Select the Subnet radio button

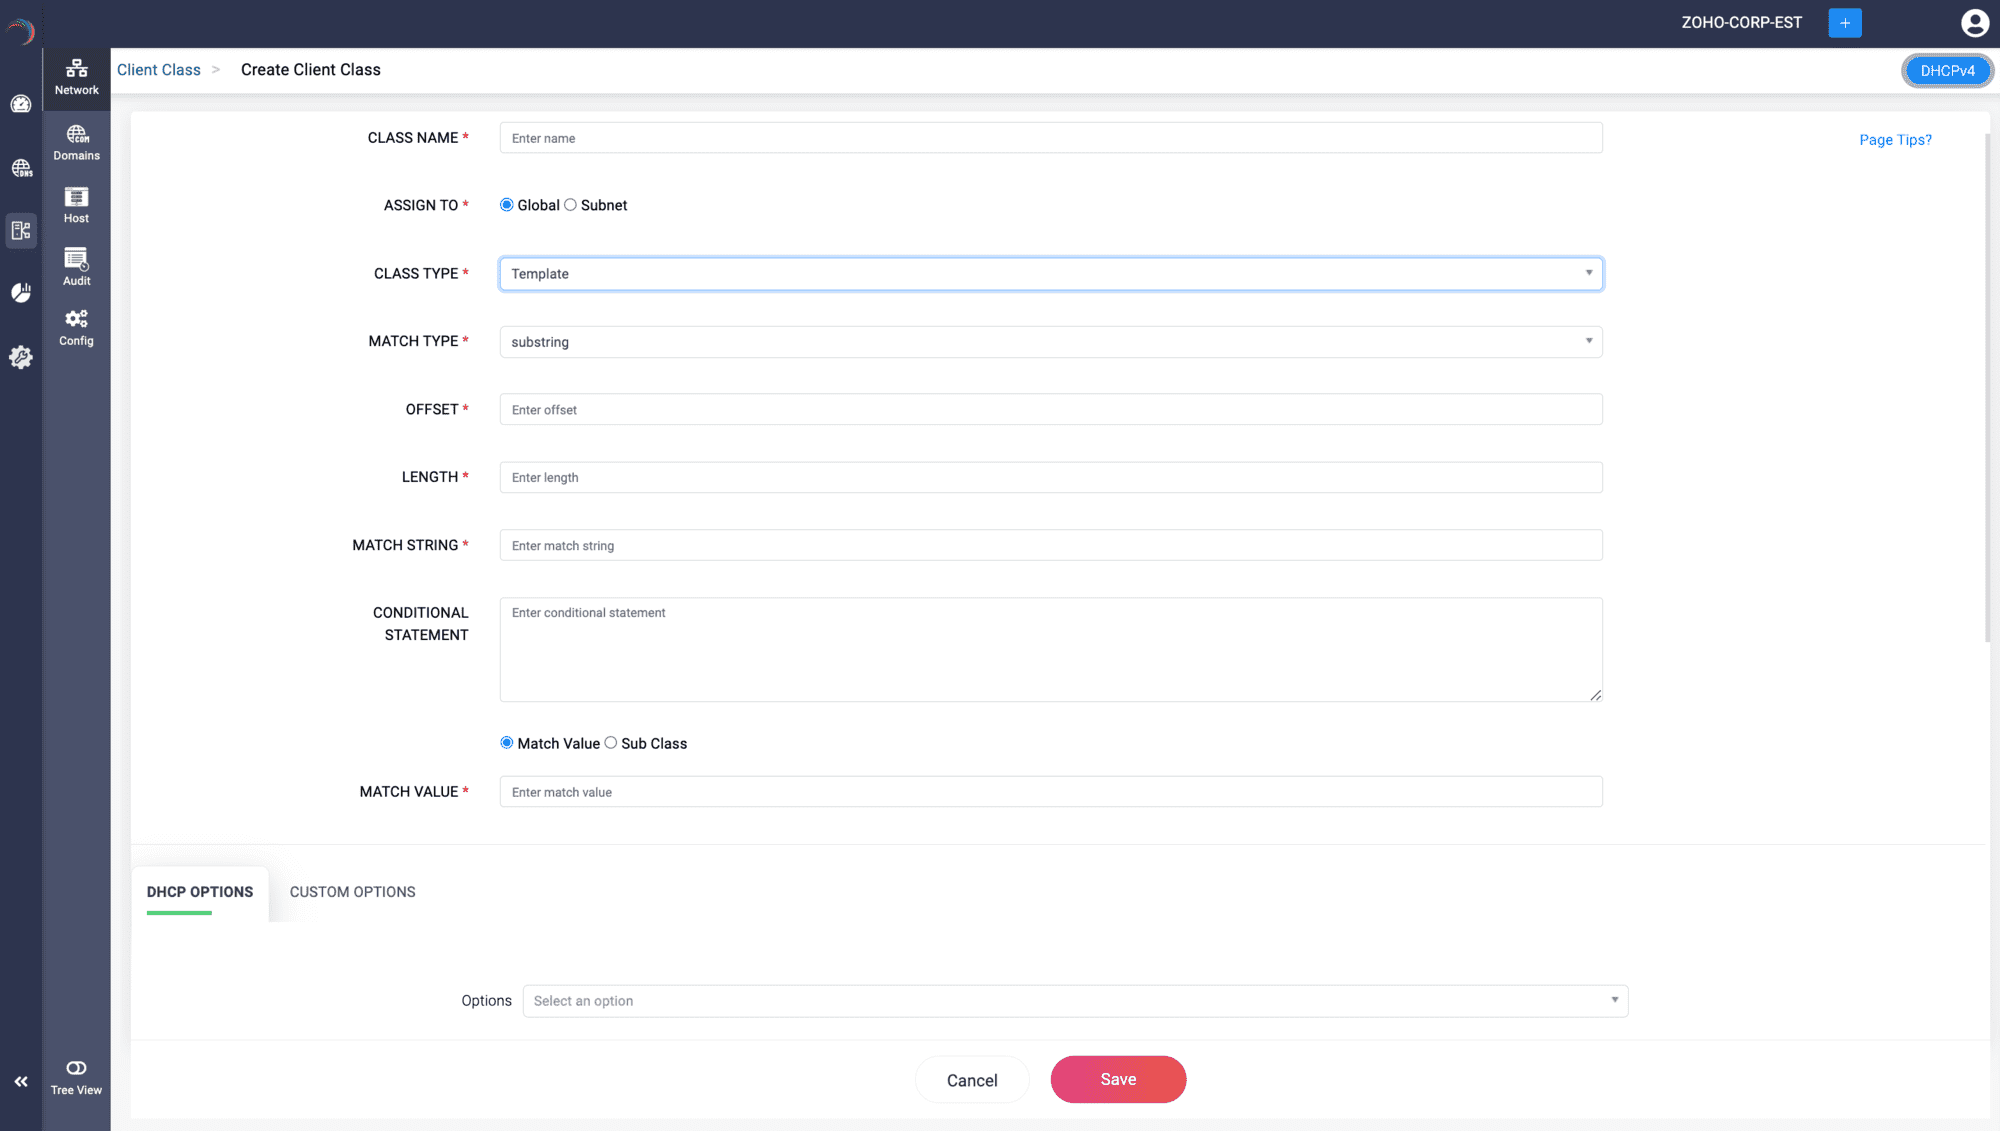(x=571, y=205)
